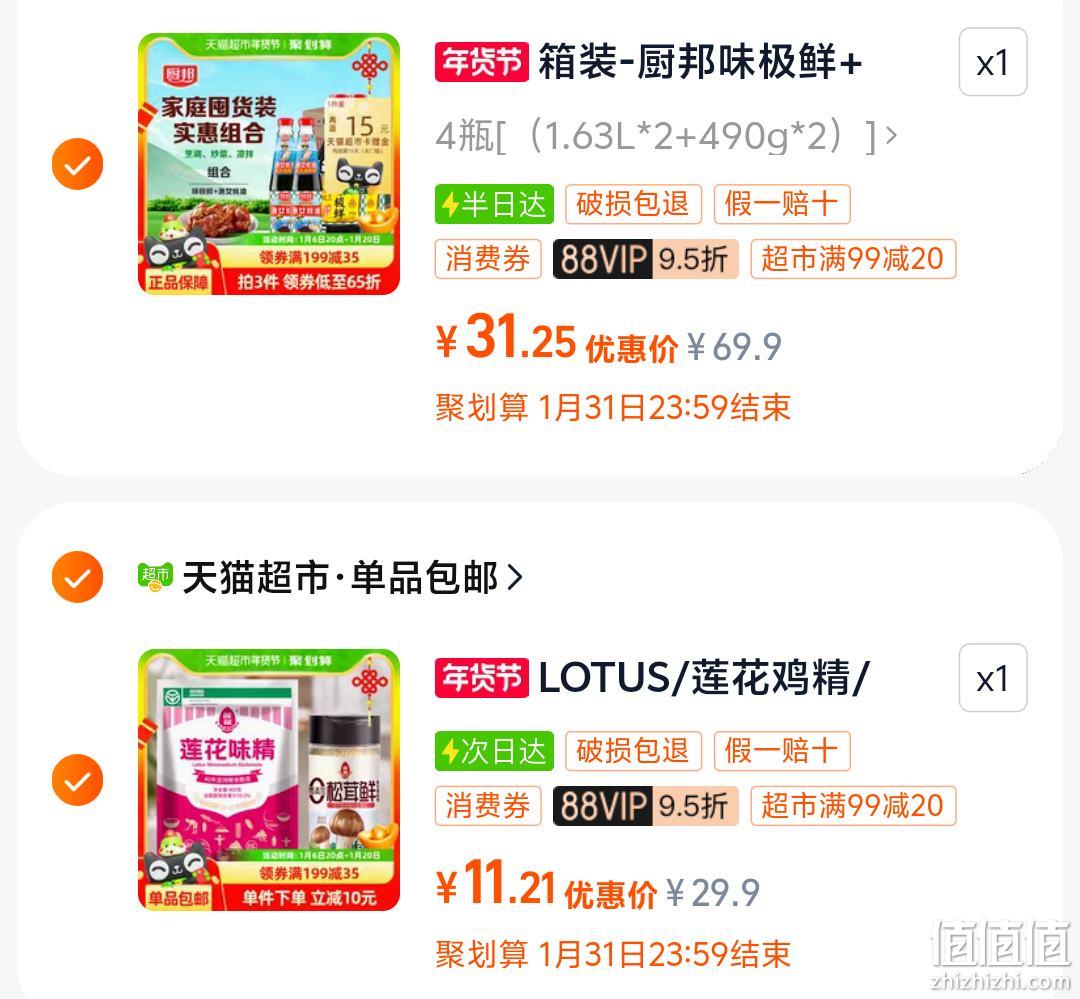Uncheck the 厨邦味极鲜 product checkbox
This screenshot has height=999, width=1080.
click(x=77, y=164)
